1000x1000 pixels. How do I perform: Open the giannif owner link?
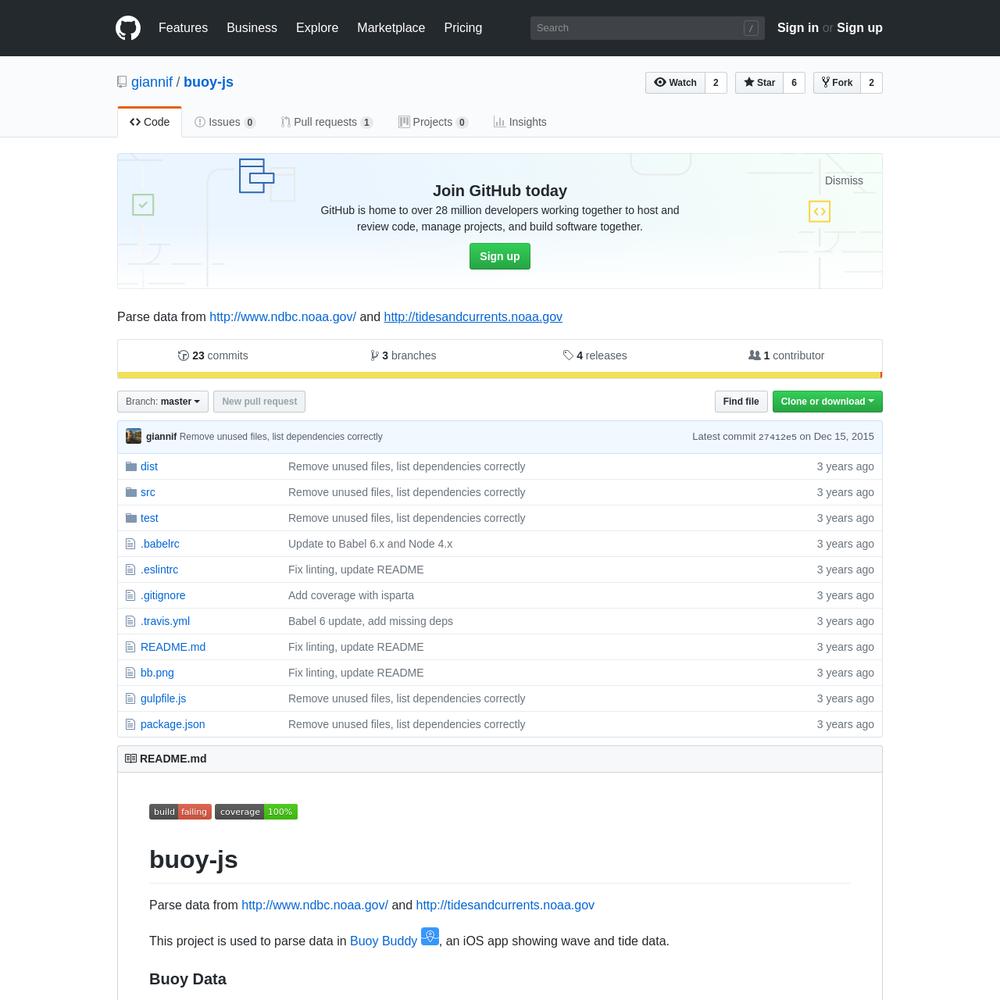(x=152, y=82)
